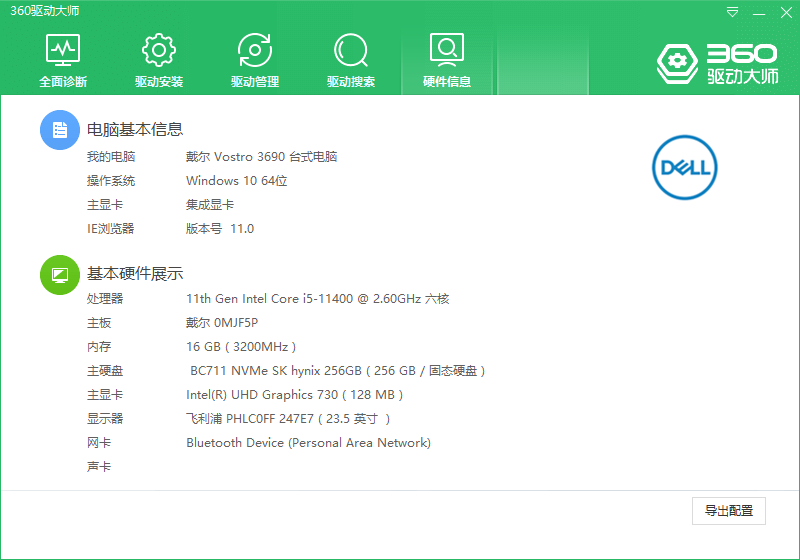Close the 360驱动大师 window

786,12
